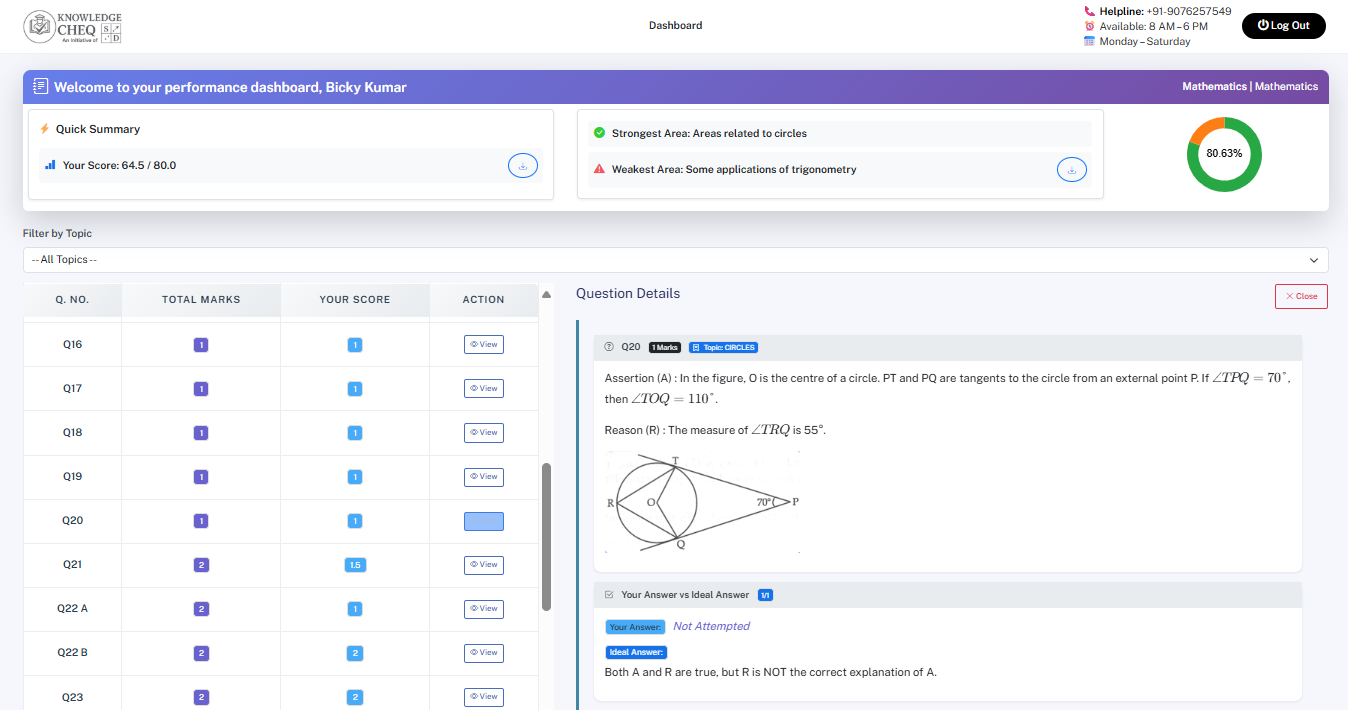The image size is (1348, 710).
Task: Click the question table scrollbar thumb
Action: pos(546,536)
